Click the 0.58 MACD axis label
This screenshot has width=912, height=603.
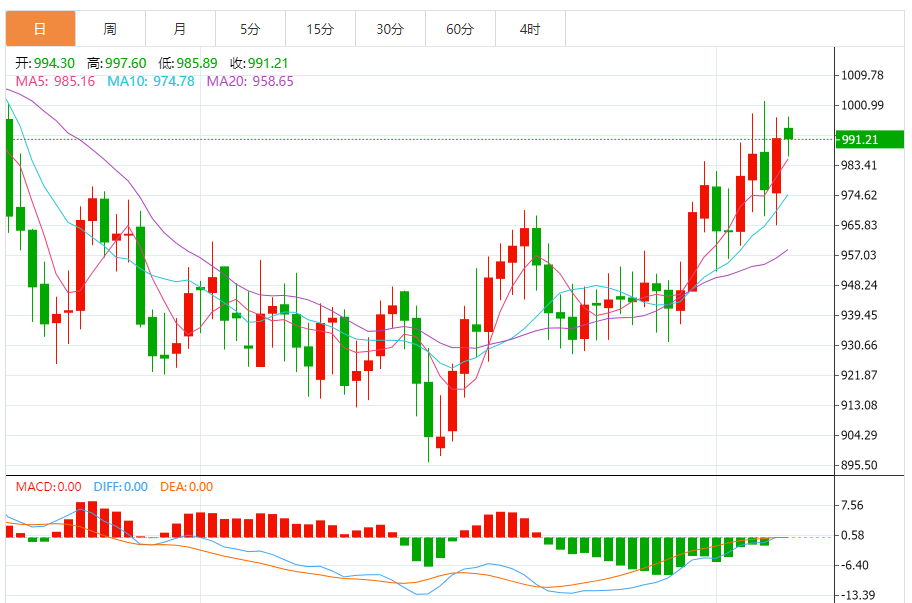pos(853,535)
